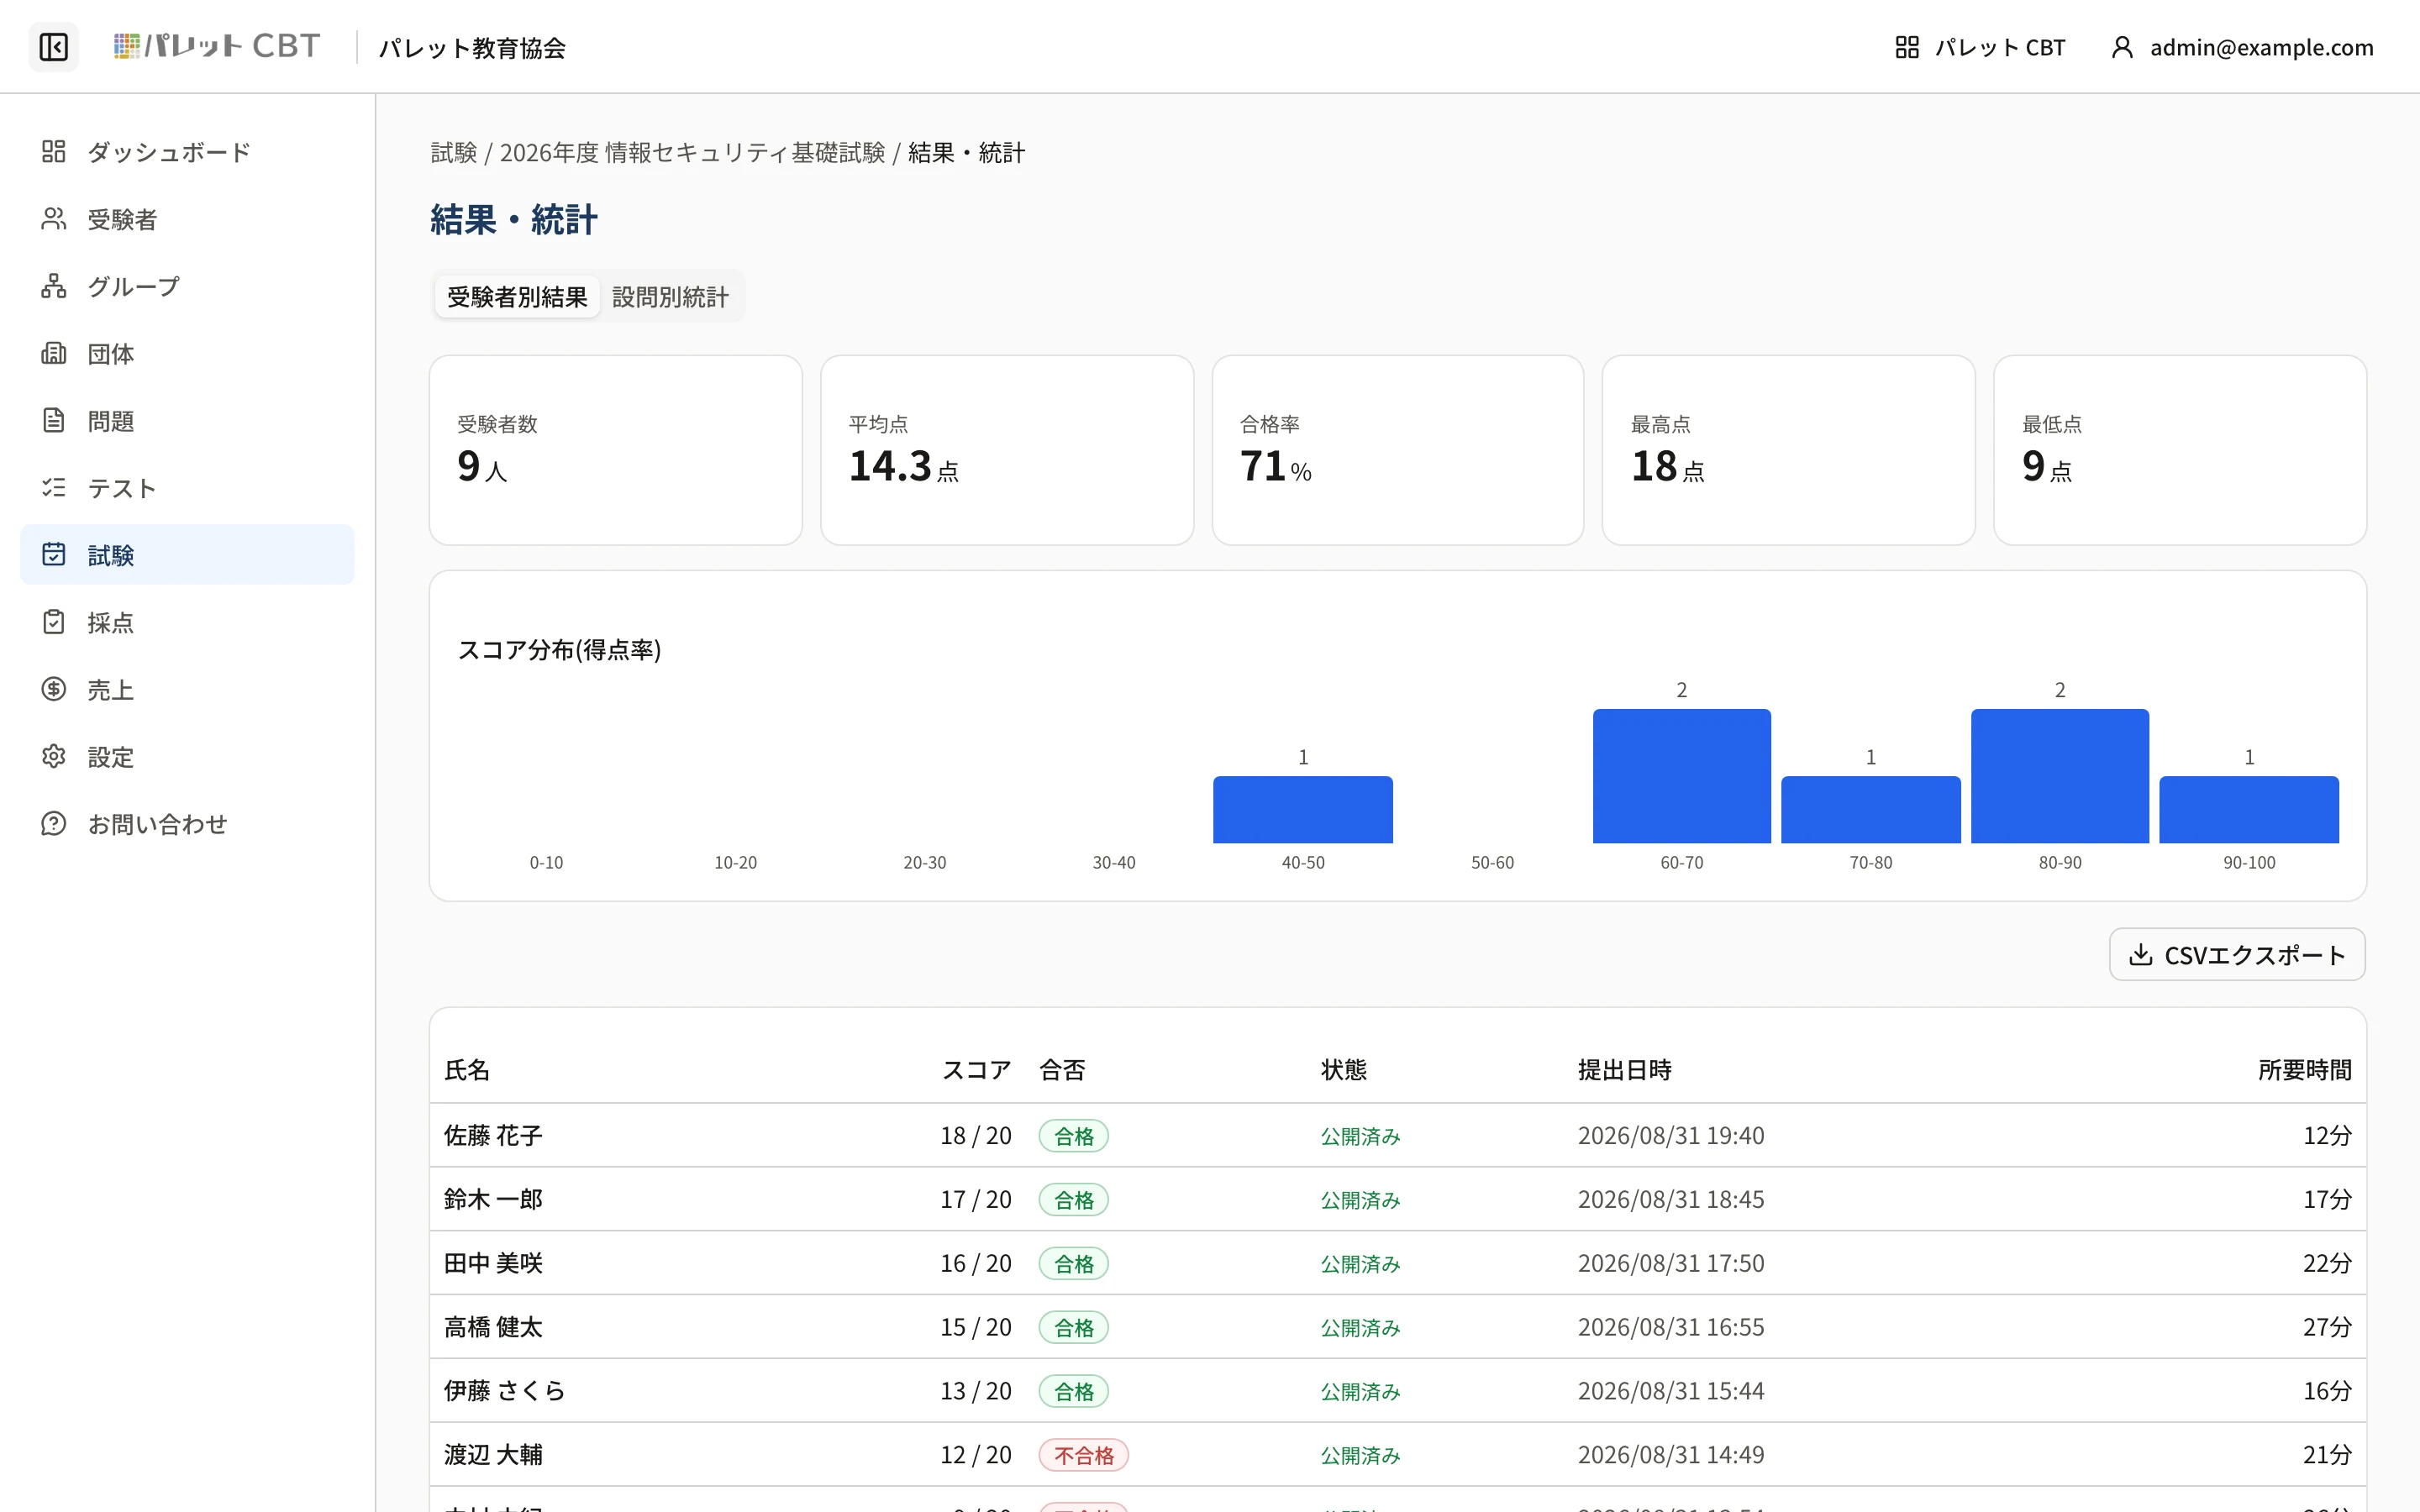This screenshot has width=2420, height=1512.
Task: Open 採点 sidebar entry
Action: point(187,622)
